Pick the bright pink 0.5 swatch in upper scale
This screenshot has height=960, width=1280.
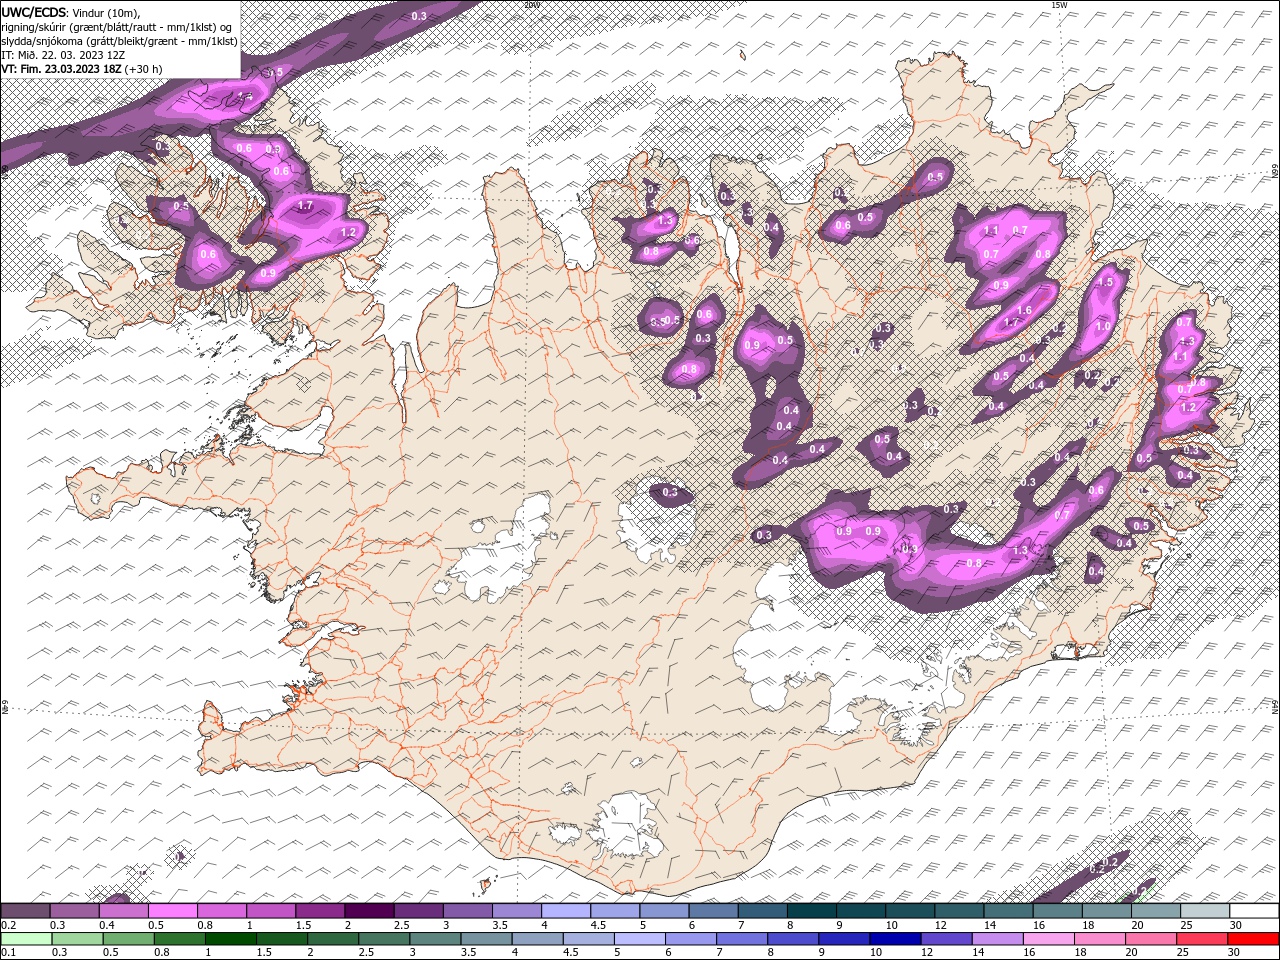click(172, 911)
